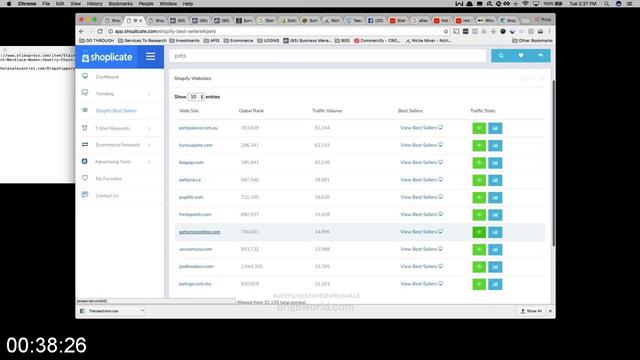Viewport: 640px width, 360px height.
Task: Open Contact Us in sidebar
Action: 107,196
